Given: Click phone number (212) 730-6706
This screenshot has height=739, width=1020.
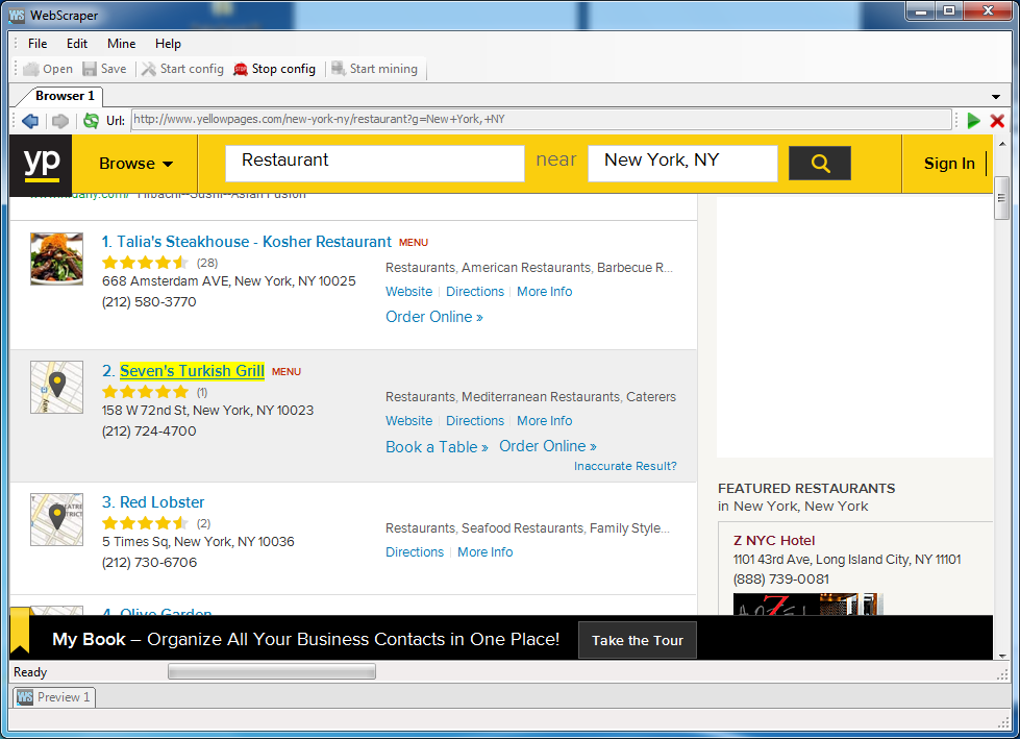Looking at the screenshot, I should click(149, 563).
